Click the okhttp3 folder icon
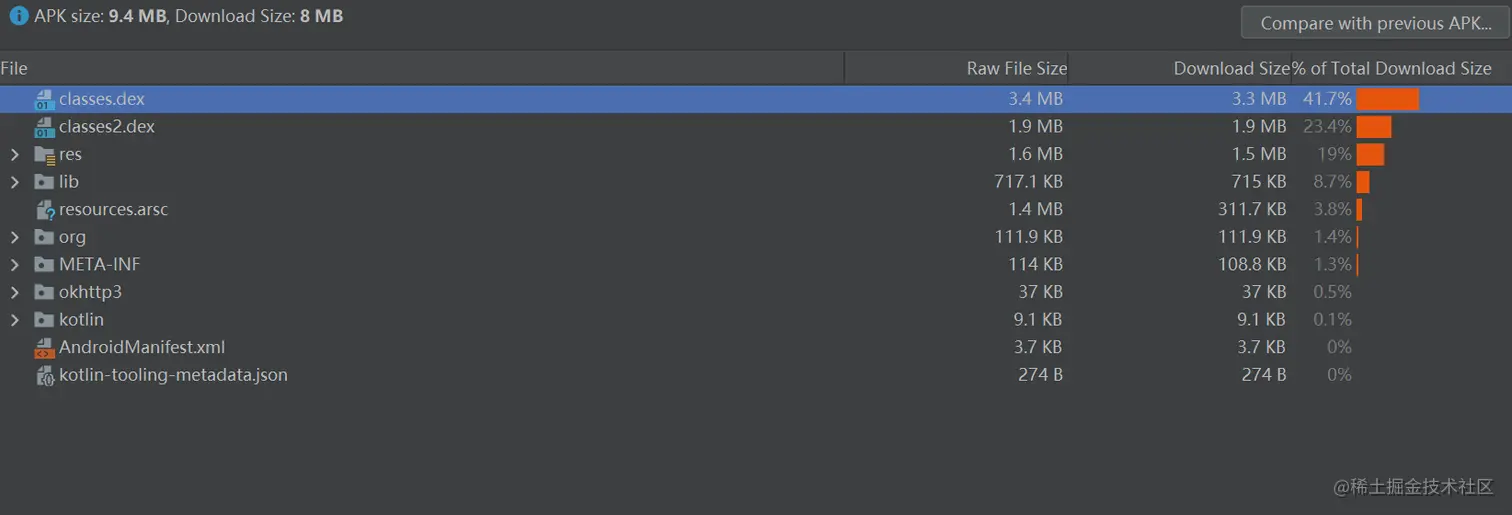 pyautogui.click(x=44, y=292)
